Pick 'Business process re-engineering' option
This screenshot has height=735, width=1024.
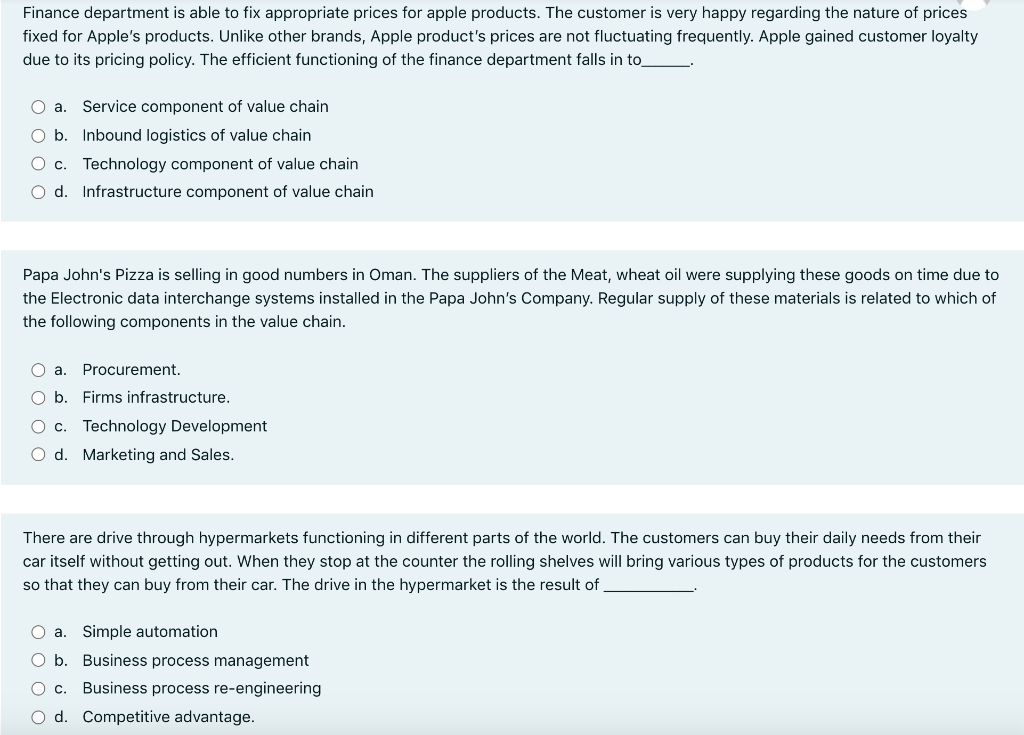coord(39,689)
